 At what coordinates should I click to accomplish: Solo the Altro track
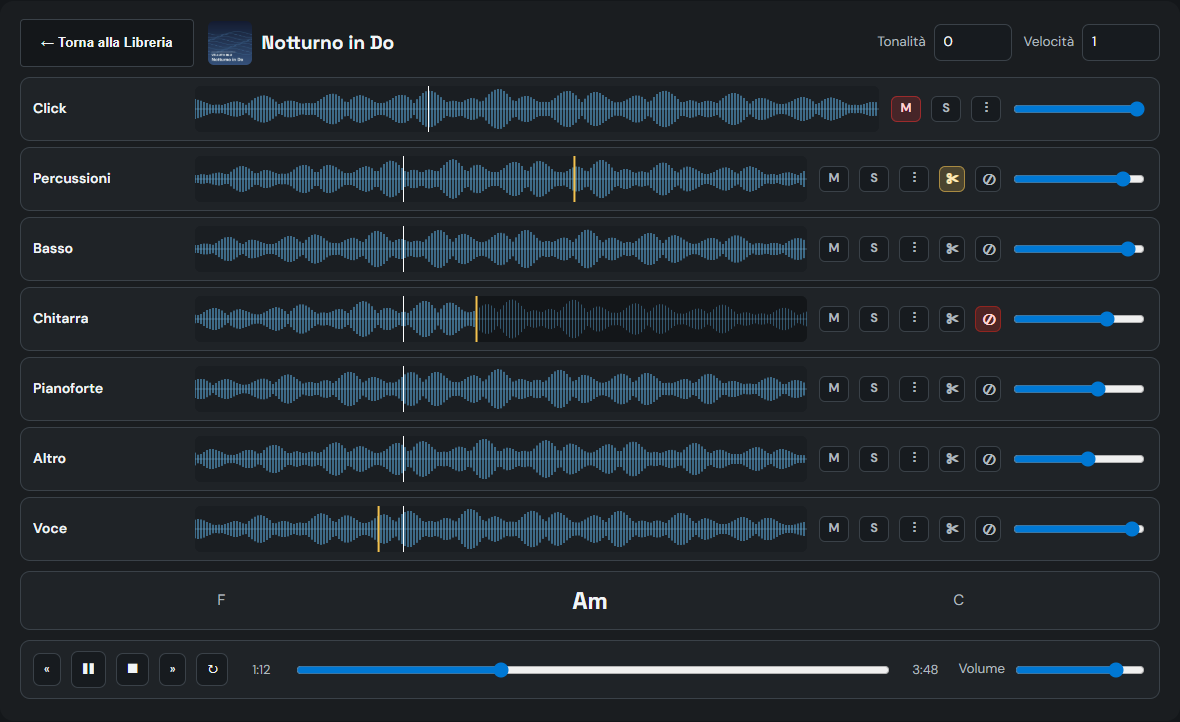coord(874,458)
